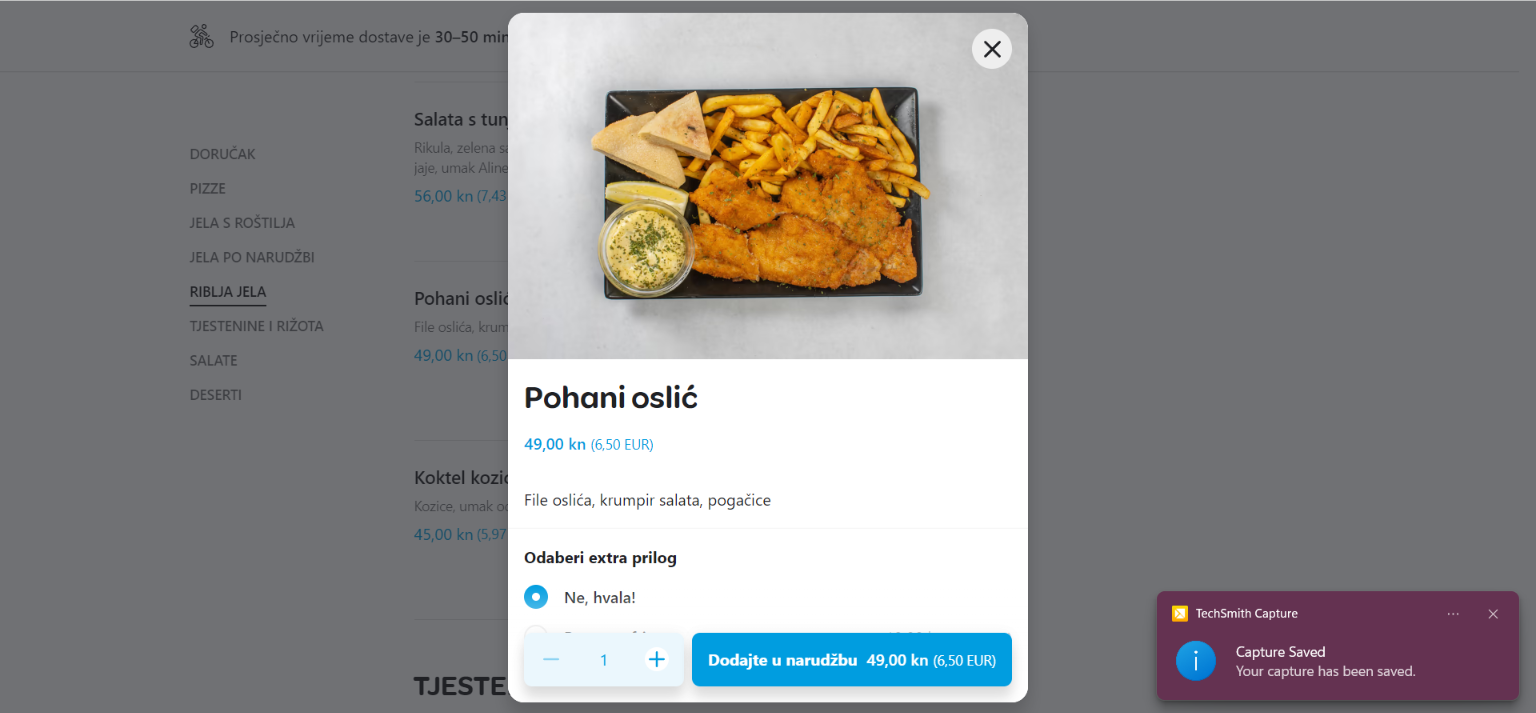Go to the PIZZE category
The height and width of the screenshot is (713, 1536).
pyautogui.click(x=208, y=188)
